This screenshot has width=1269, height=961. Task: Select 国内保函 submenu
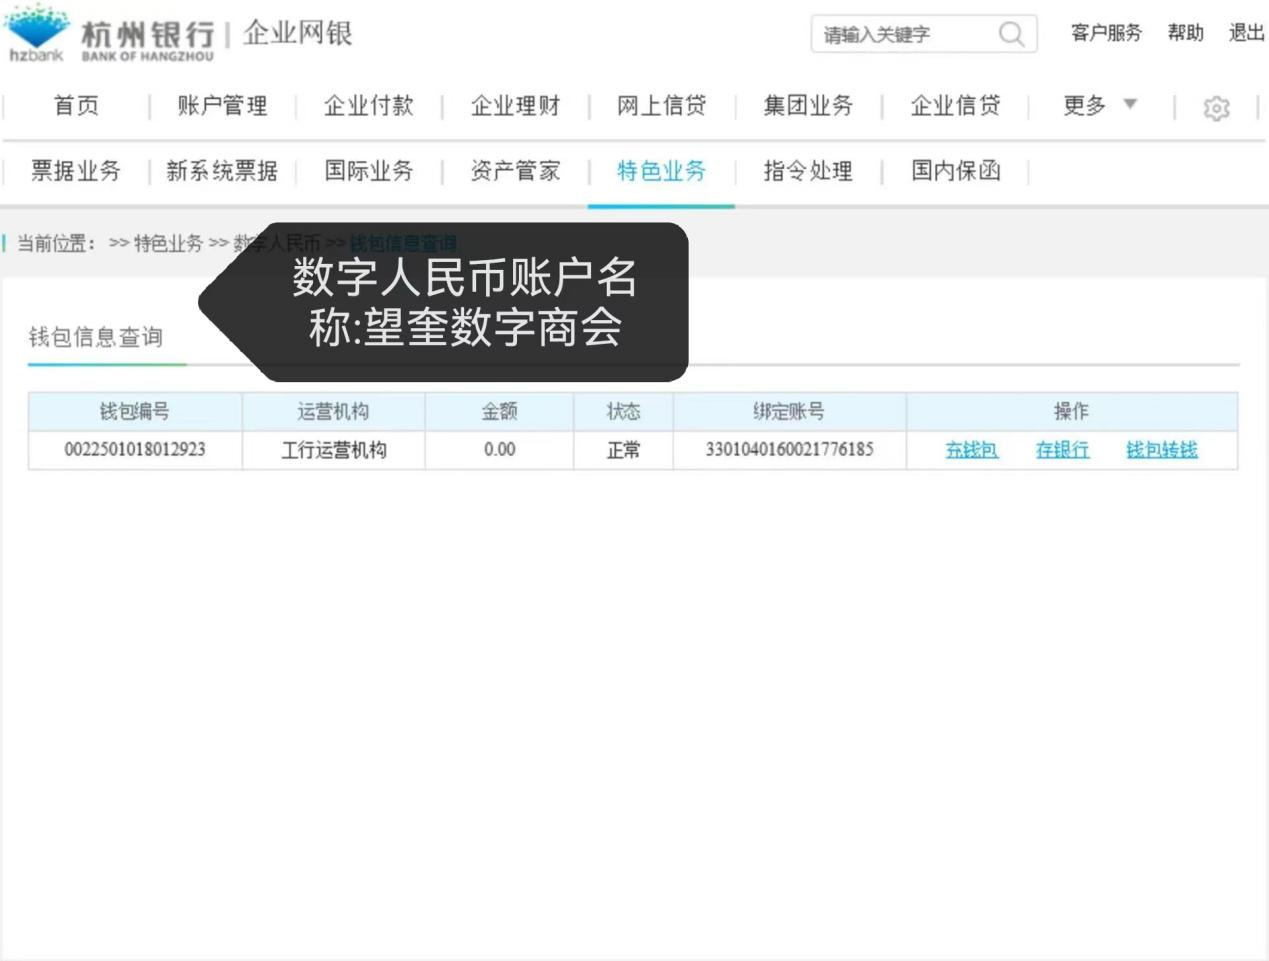955,171
